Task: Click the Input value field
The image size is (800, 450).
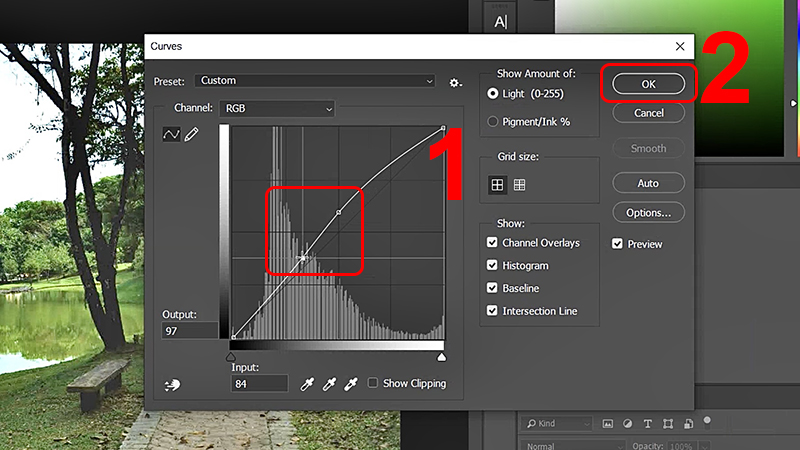Action: click(259, 383)
